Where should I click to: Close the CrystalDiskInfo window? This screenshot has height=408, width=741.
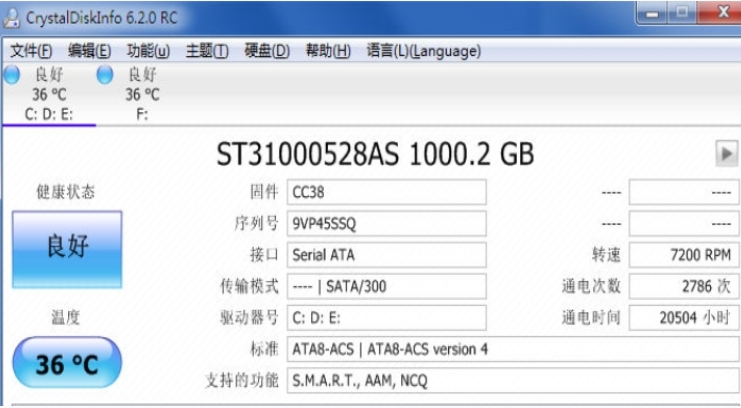pos(720,13)
